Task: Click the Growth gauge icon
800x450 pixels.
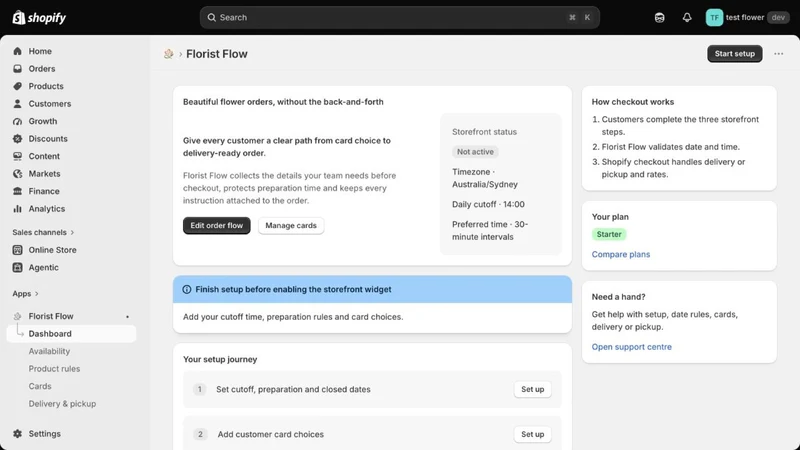Action: pos(17,121)
